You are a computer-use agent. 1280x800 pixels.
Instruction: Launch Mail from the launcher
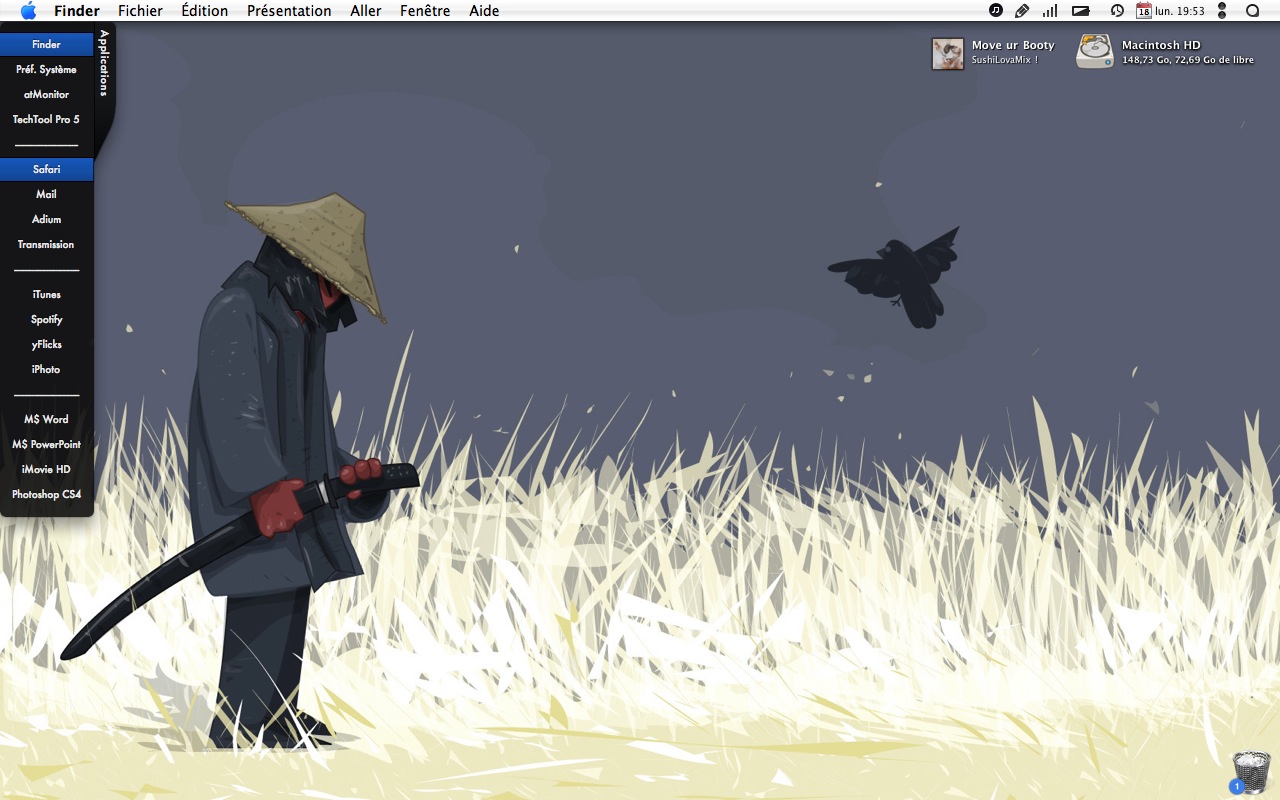[x=46, y=194]
